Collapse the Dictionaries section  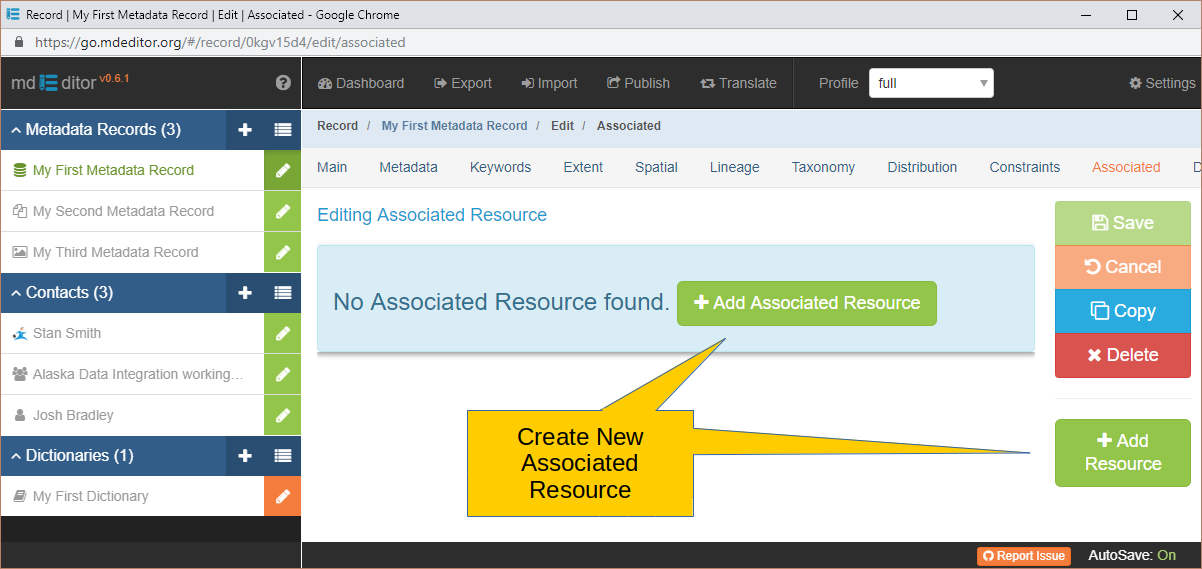tap(16, 456)
